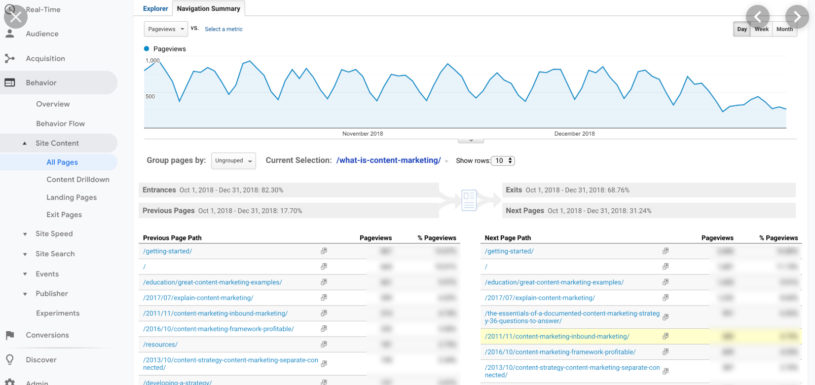
Task: Set graph interval to Month
Action: [784, 29]
